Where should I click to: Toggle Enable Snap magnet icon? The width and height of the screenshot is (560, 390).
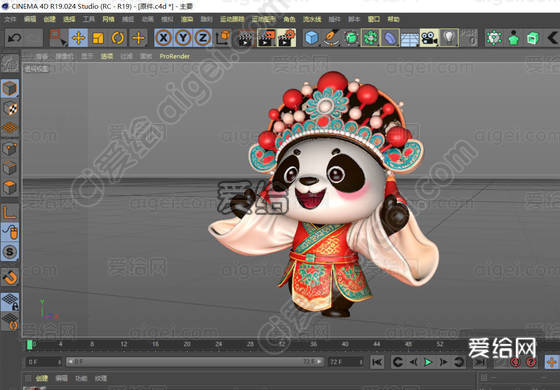pos(10,278)
